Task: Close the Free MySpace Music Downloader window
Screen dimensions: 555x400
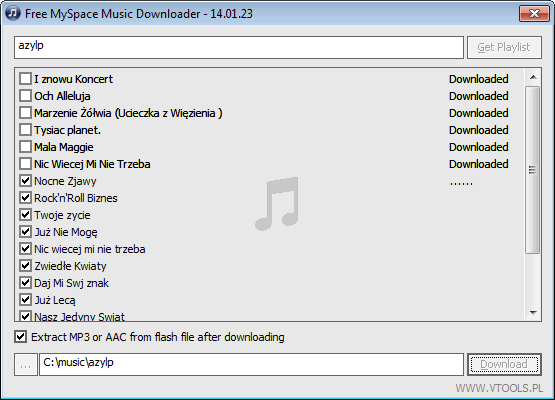Action: [x=534, y=13]
